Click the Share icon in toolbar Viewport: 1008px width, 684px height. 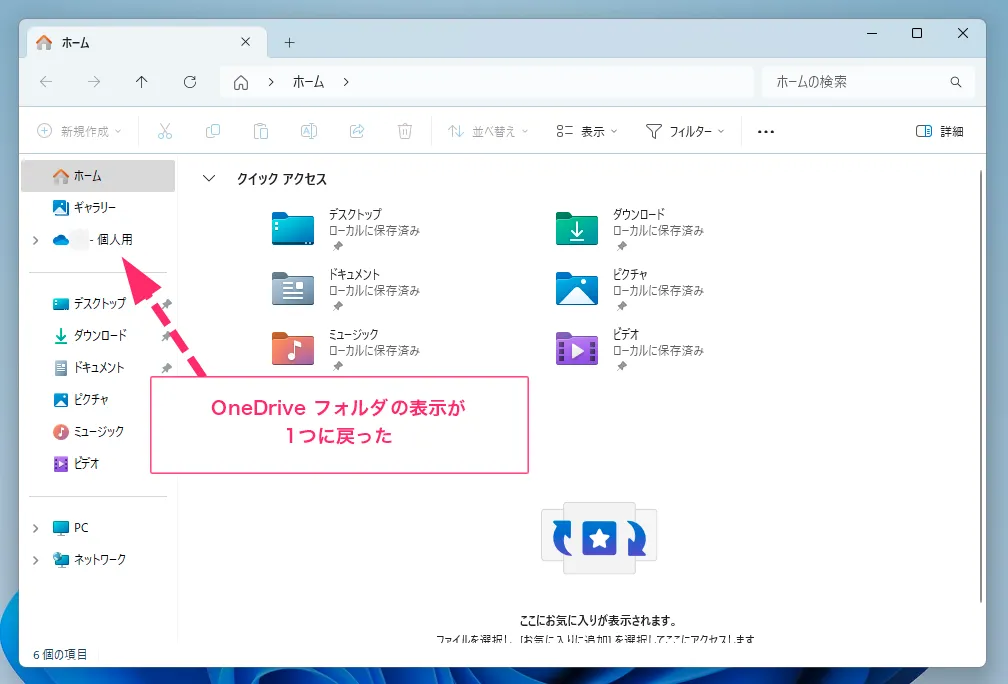click(357, 132)
